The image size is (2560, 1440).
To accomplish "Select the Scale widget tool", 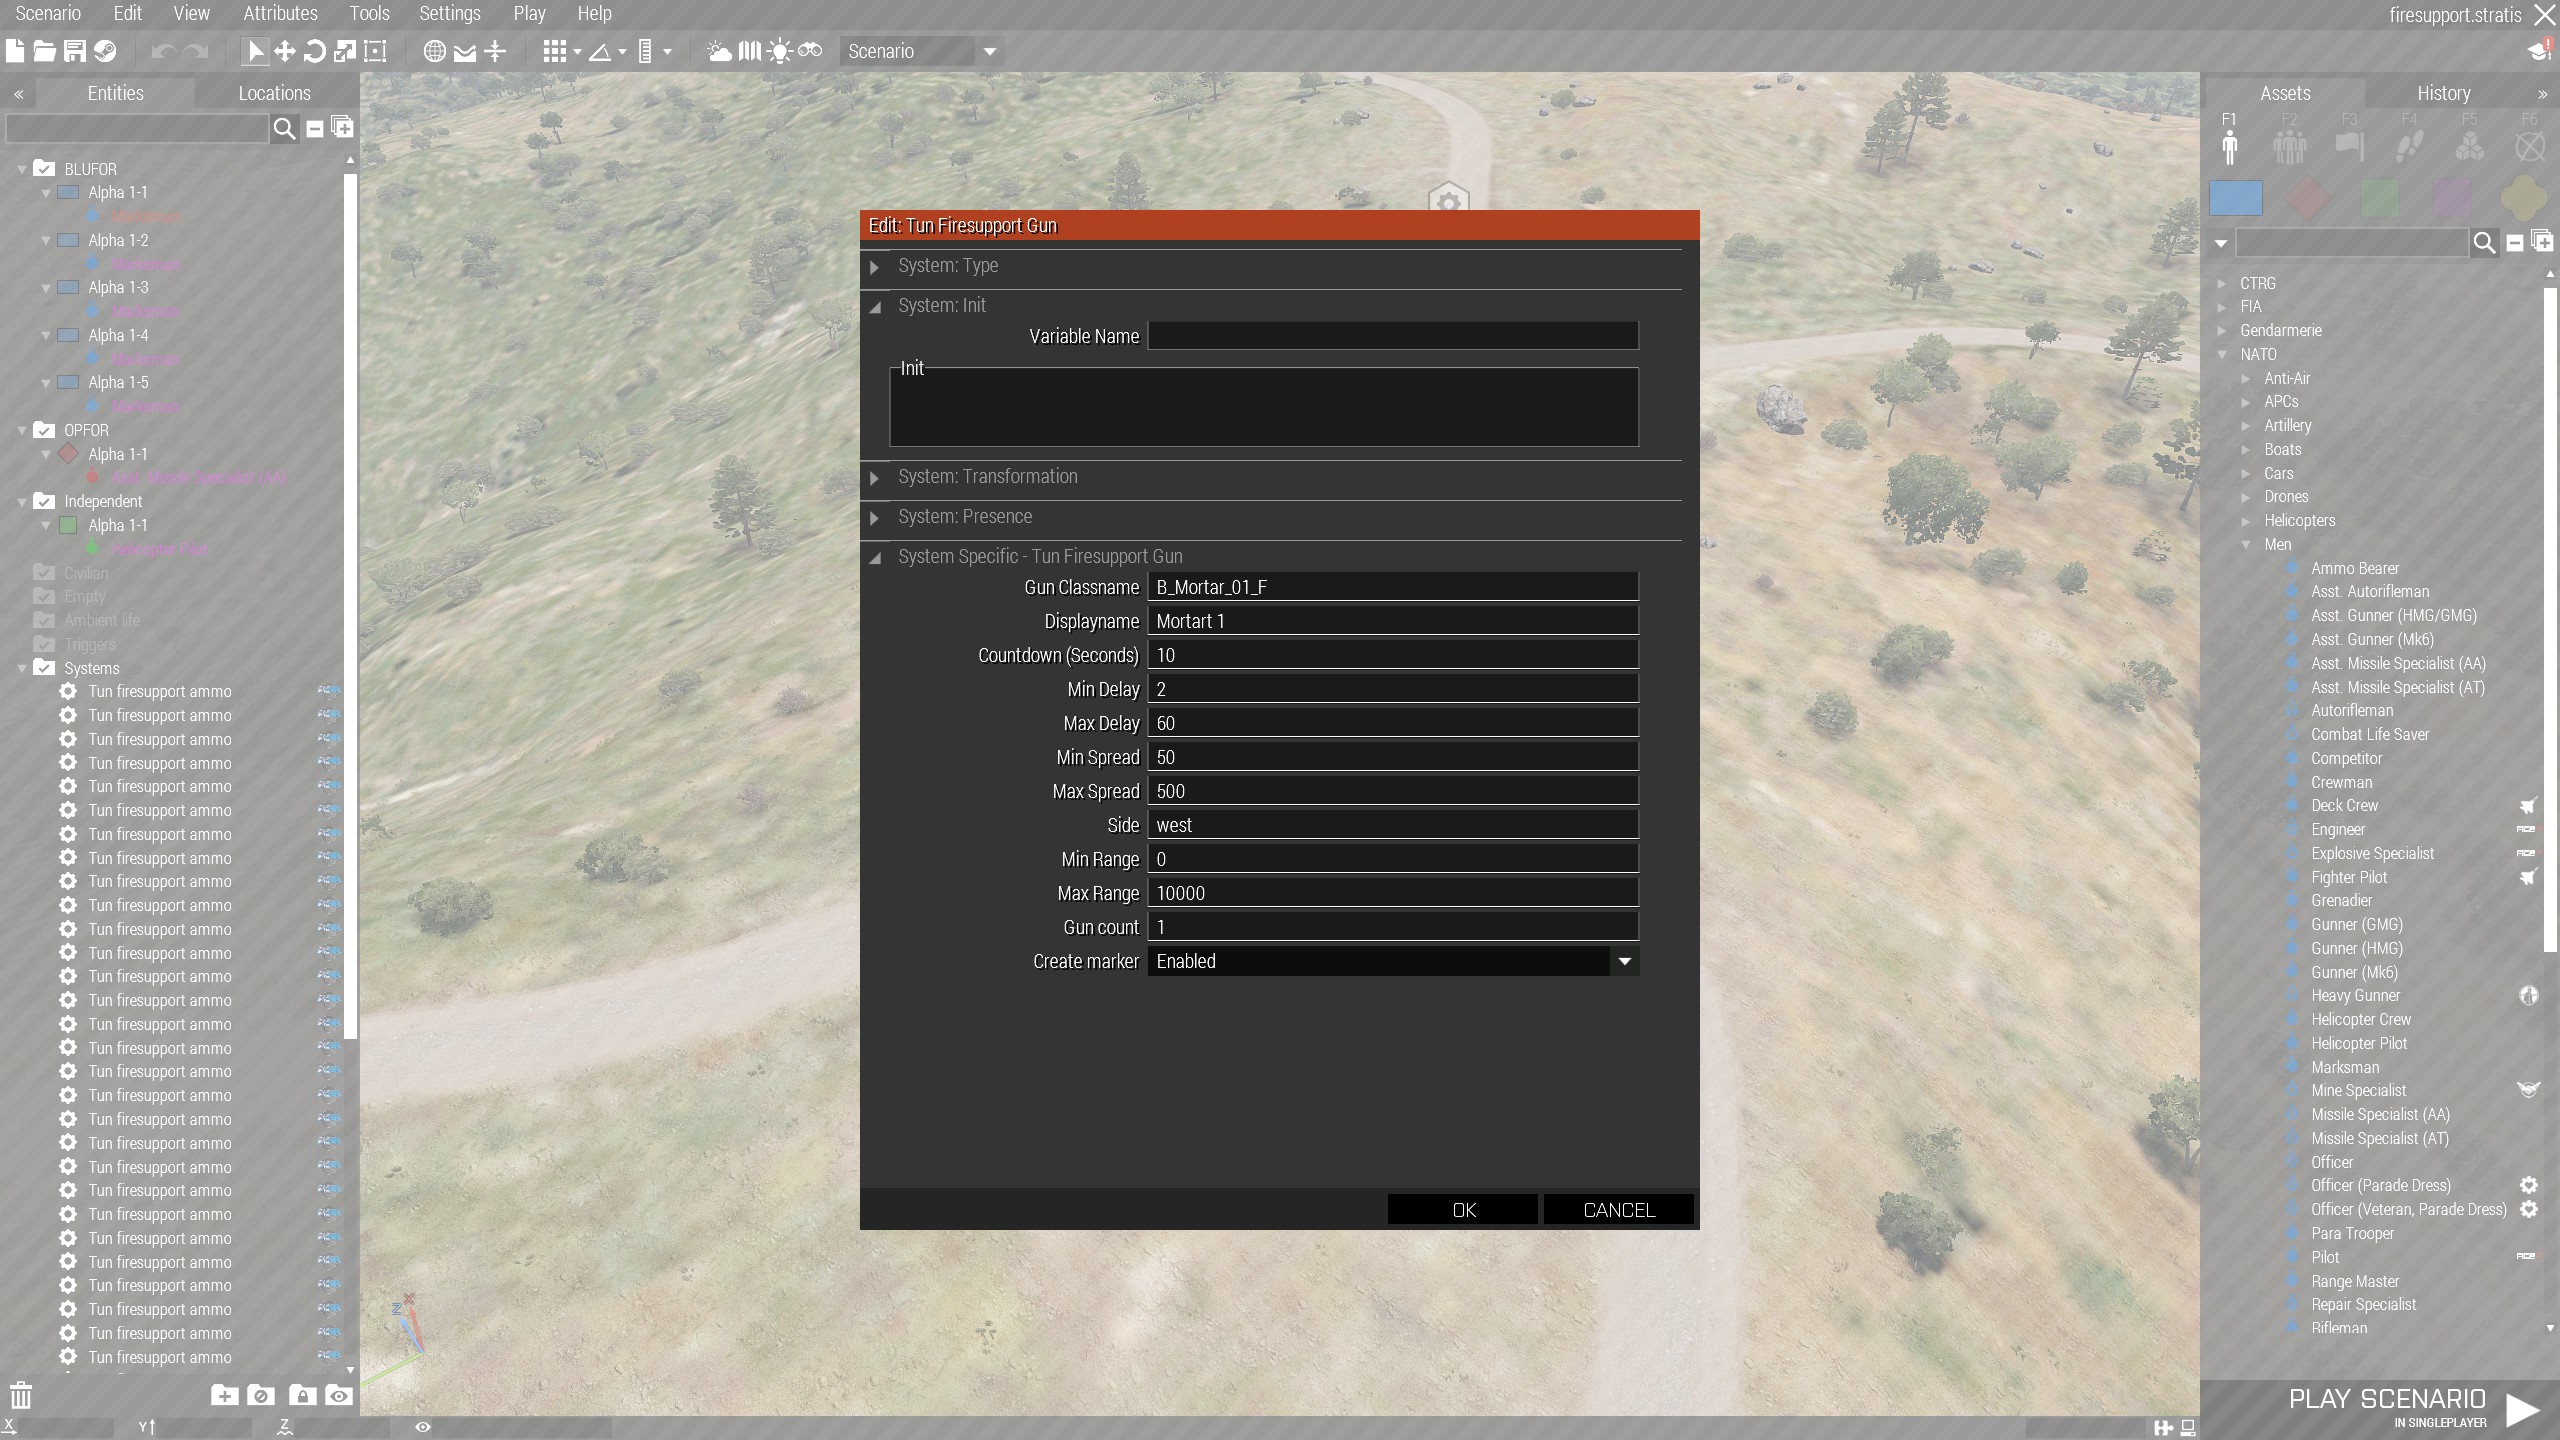I will coord(344,51).
